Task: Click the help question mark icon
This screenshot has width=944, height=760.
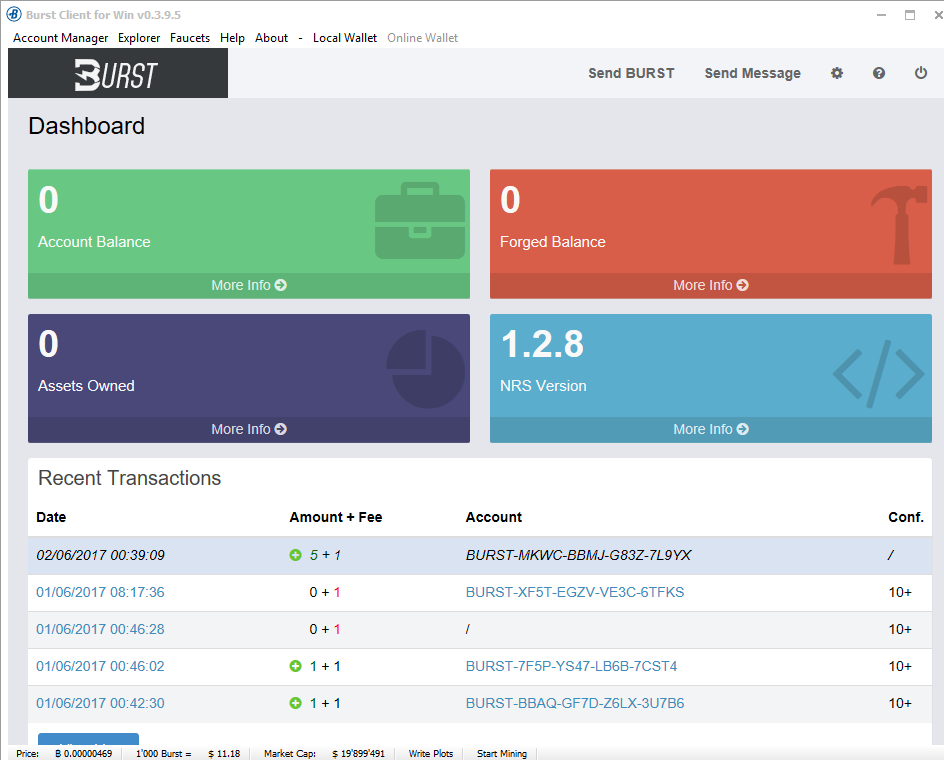Action: [x=879, y=73]
